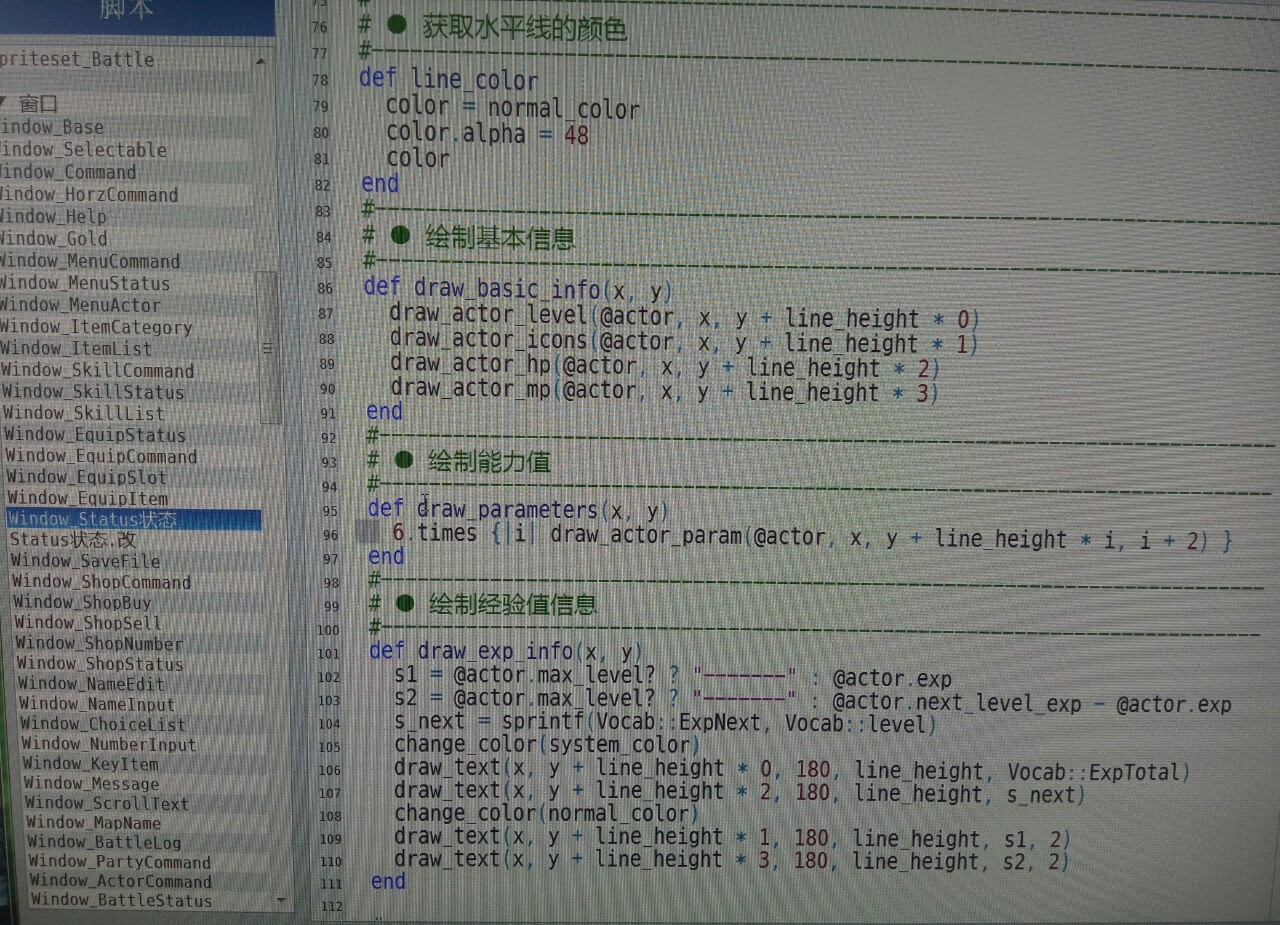This screenshot has width=1280, height=925.
Task: Open Window_ActorCommand script
Action: 121,881
